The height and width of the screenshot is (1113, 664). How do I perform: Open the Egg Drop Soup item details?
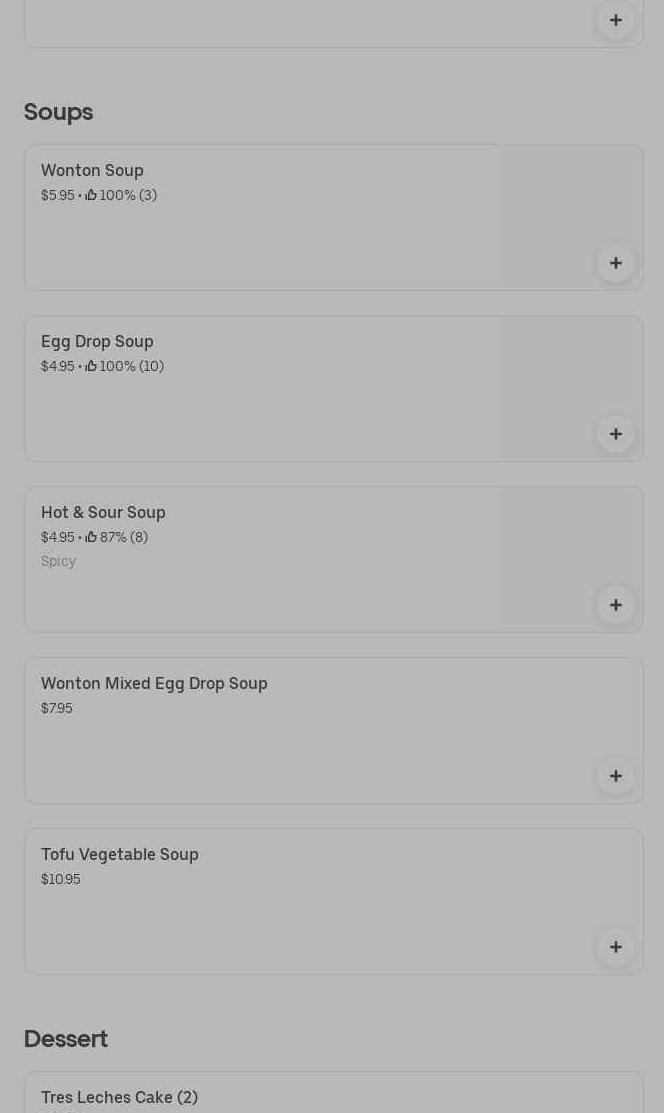pos(97,342)
